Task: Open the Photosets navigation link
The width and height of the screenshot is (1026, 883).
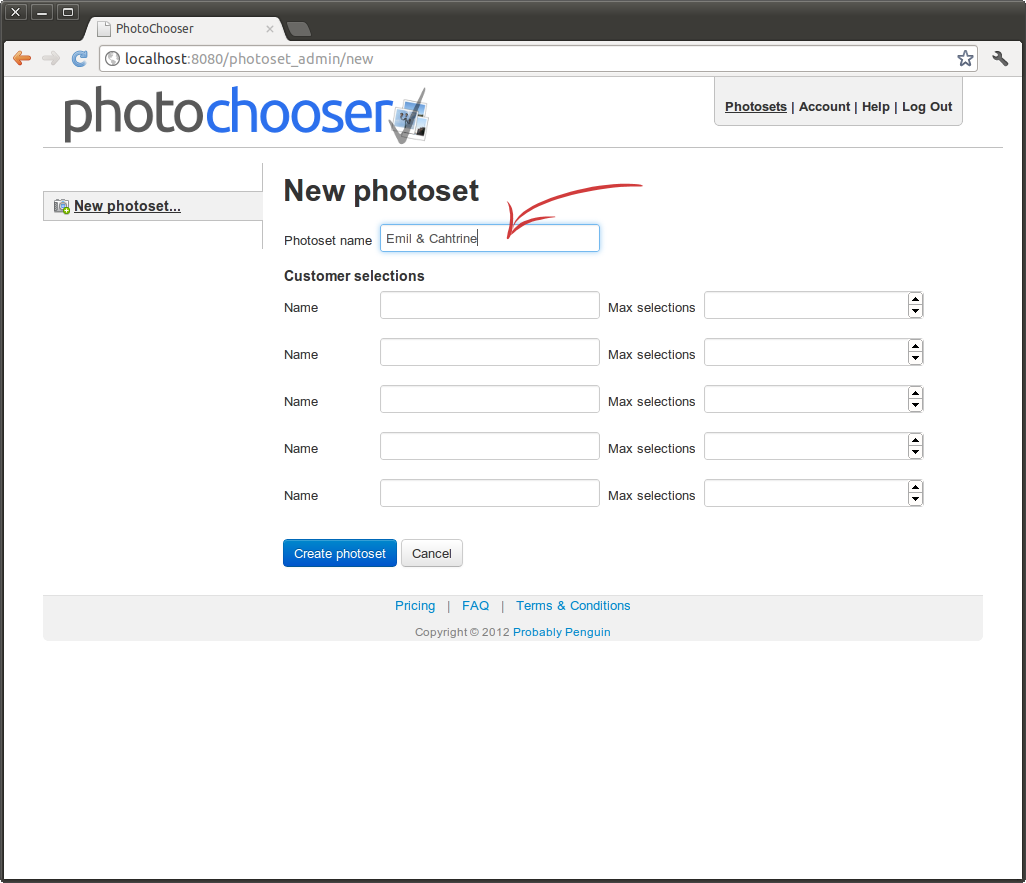Action: click(755, 107)
